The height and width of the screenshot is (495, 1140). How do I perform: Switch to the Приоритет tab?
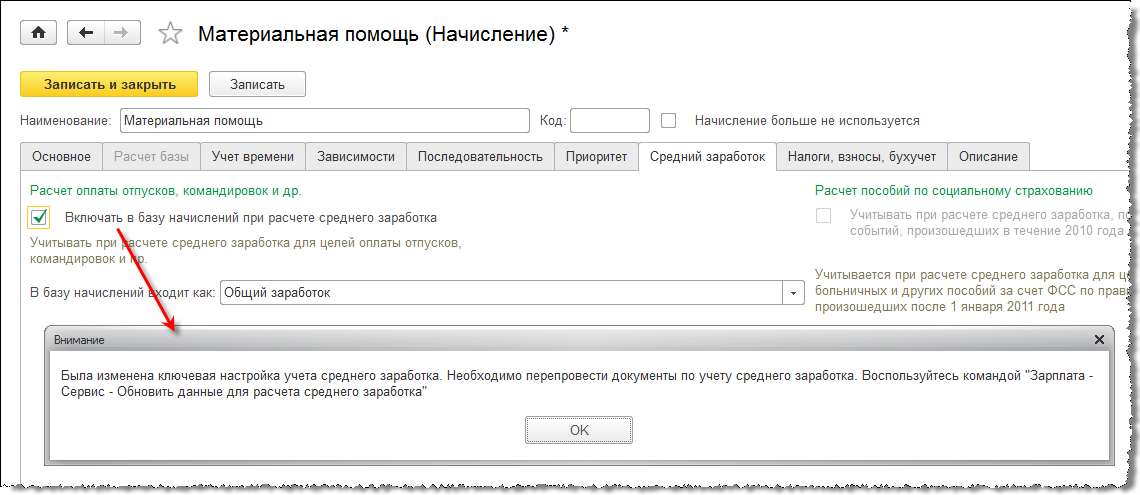[596, 156]
